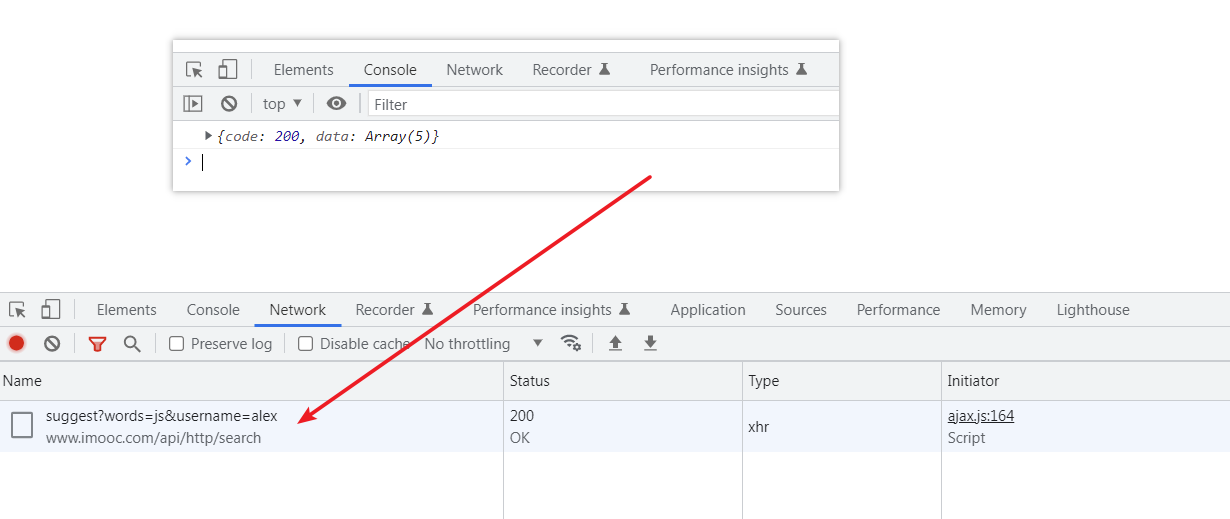1230x519 pixels.
Task: Open the No throttling dropdown
Action: click(484, 344)
